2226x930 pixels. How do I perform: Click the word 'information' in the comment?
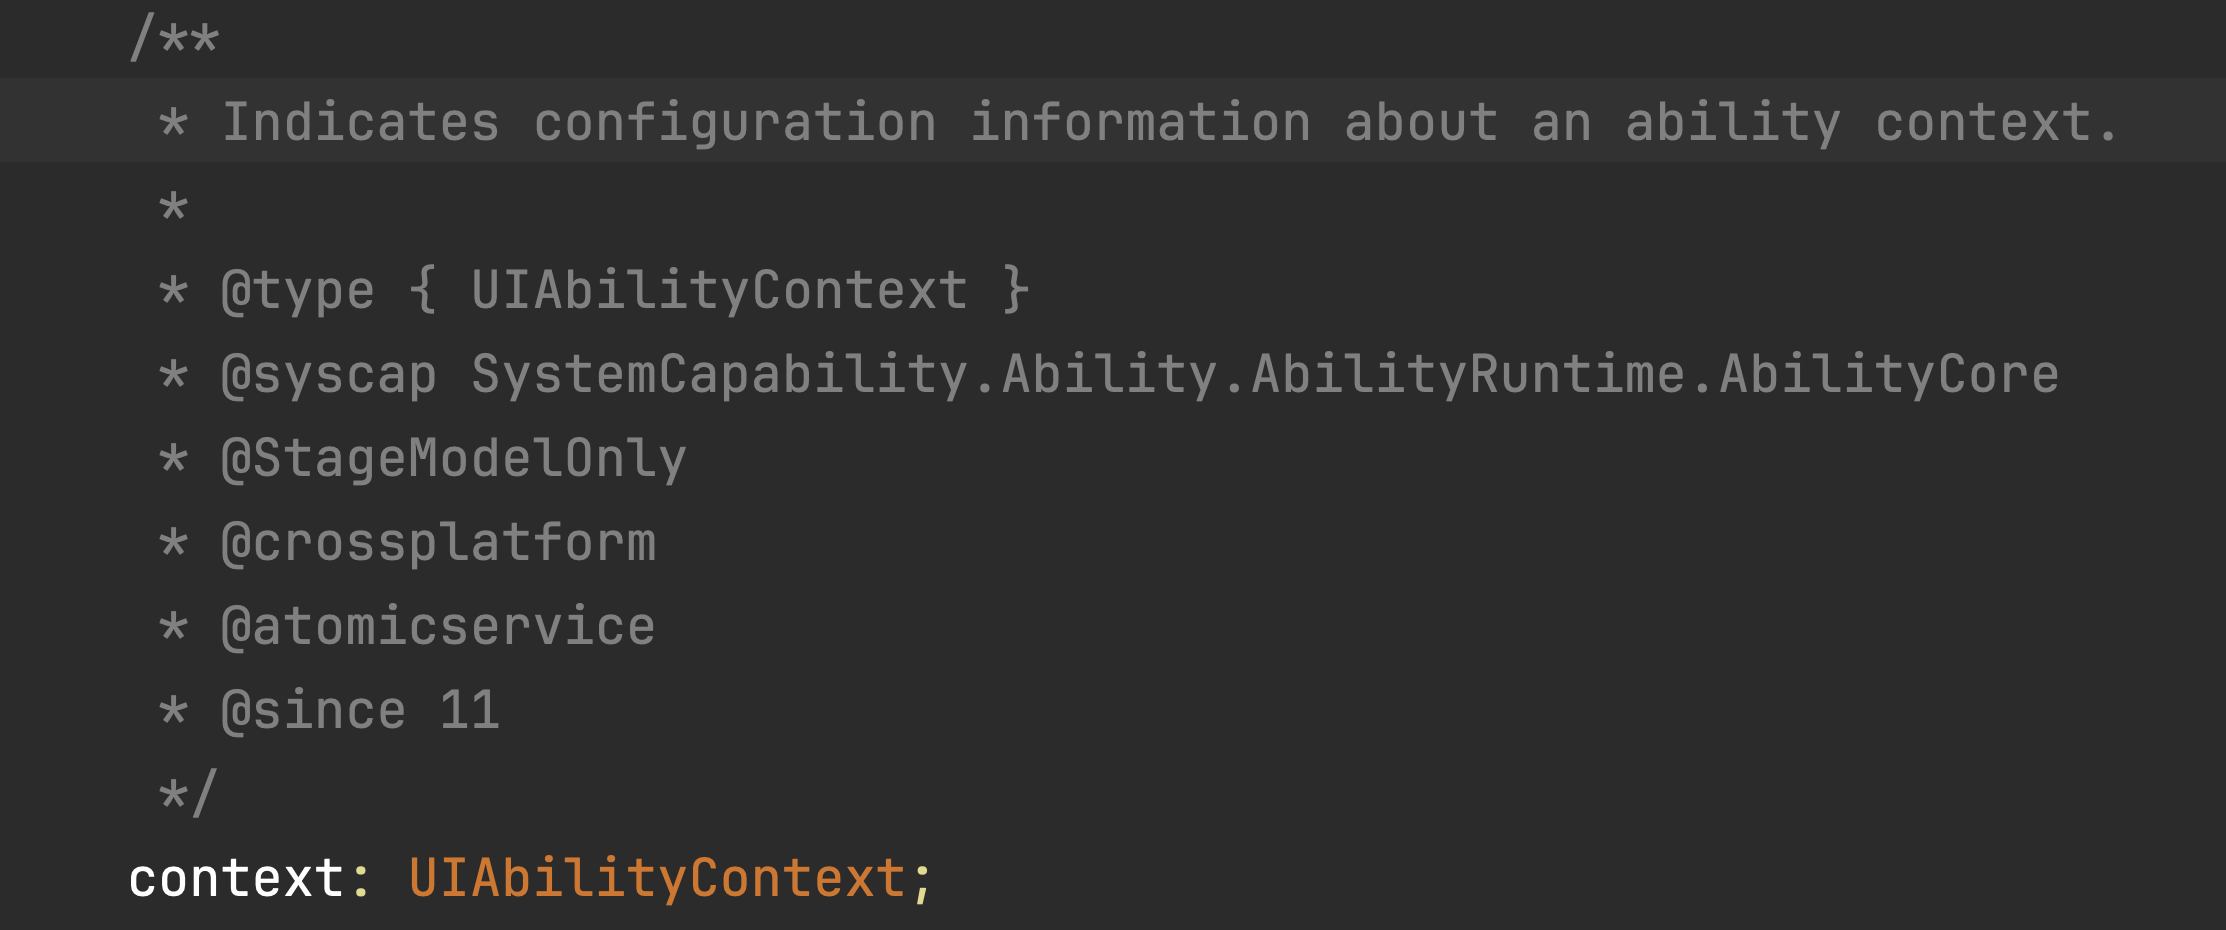(x=1140, y=122)
